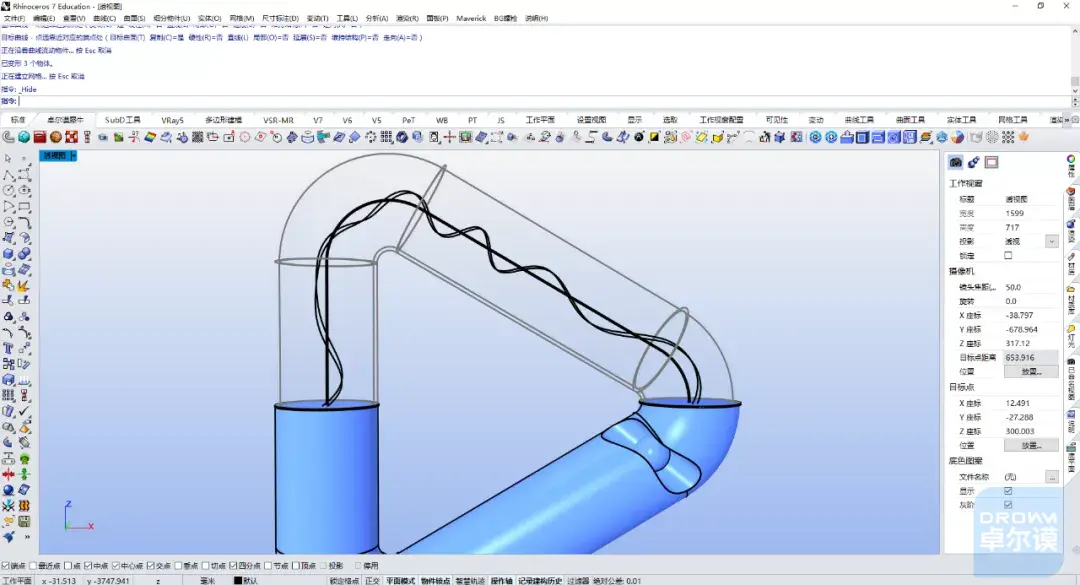Click the black-and-yellow square toolbar icon
This screenshot has width=1080, height=585.
click(x=654, y=137)
